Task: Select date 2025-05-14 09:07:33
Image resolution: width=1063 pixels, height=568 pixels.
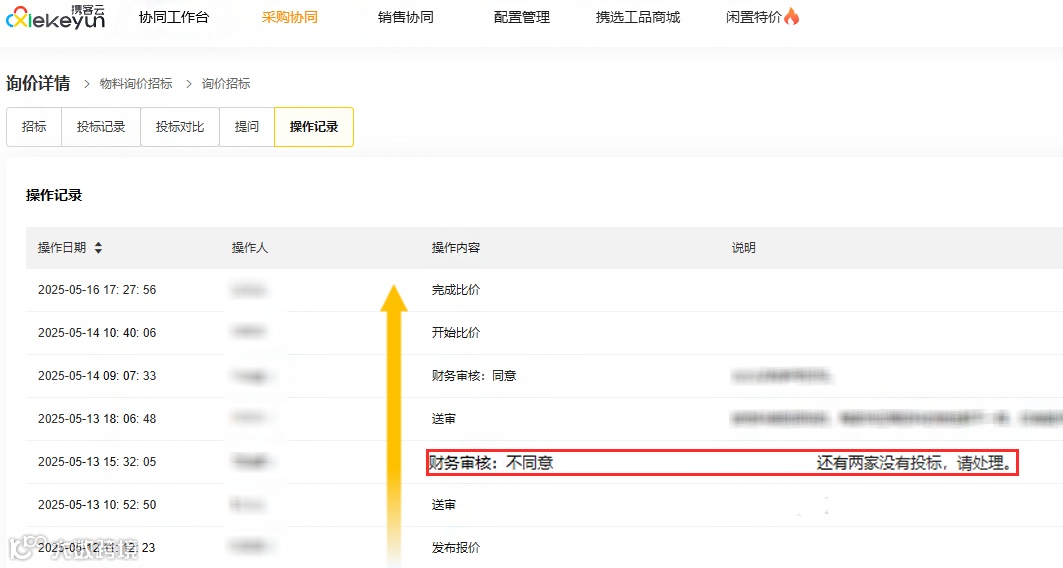Action: (x=97, y=376)
